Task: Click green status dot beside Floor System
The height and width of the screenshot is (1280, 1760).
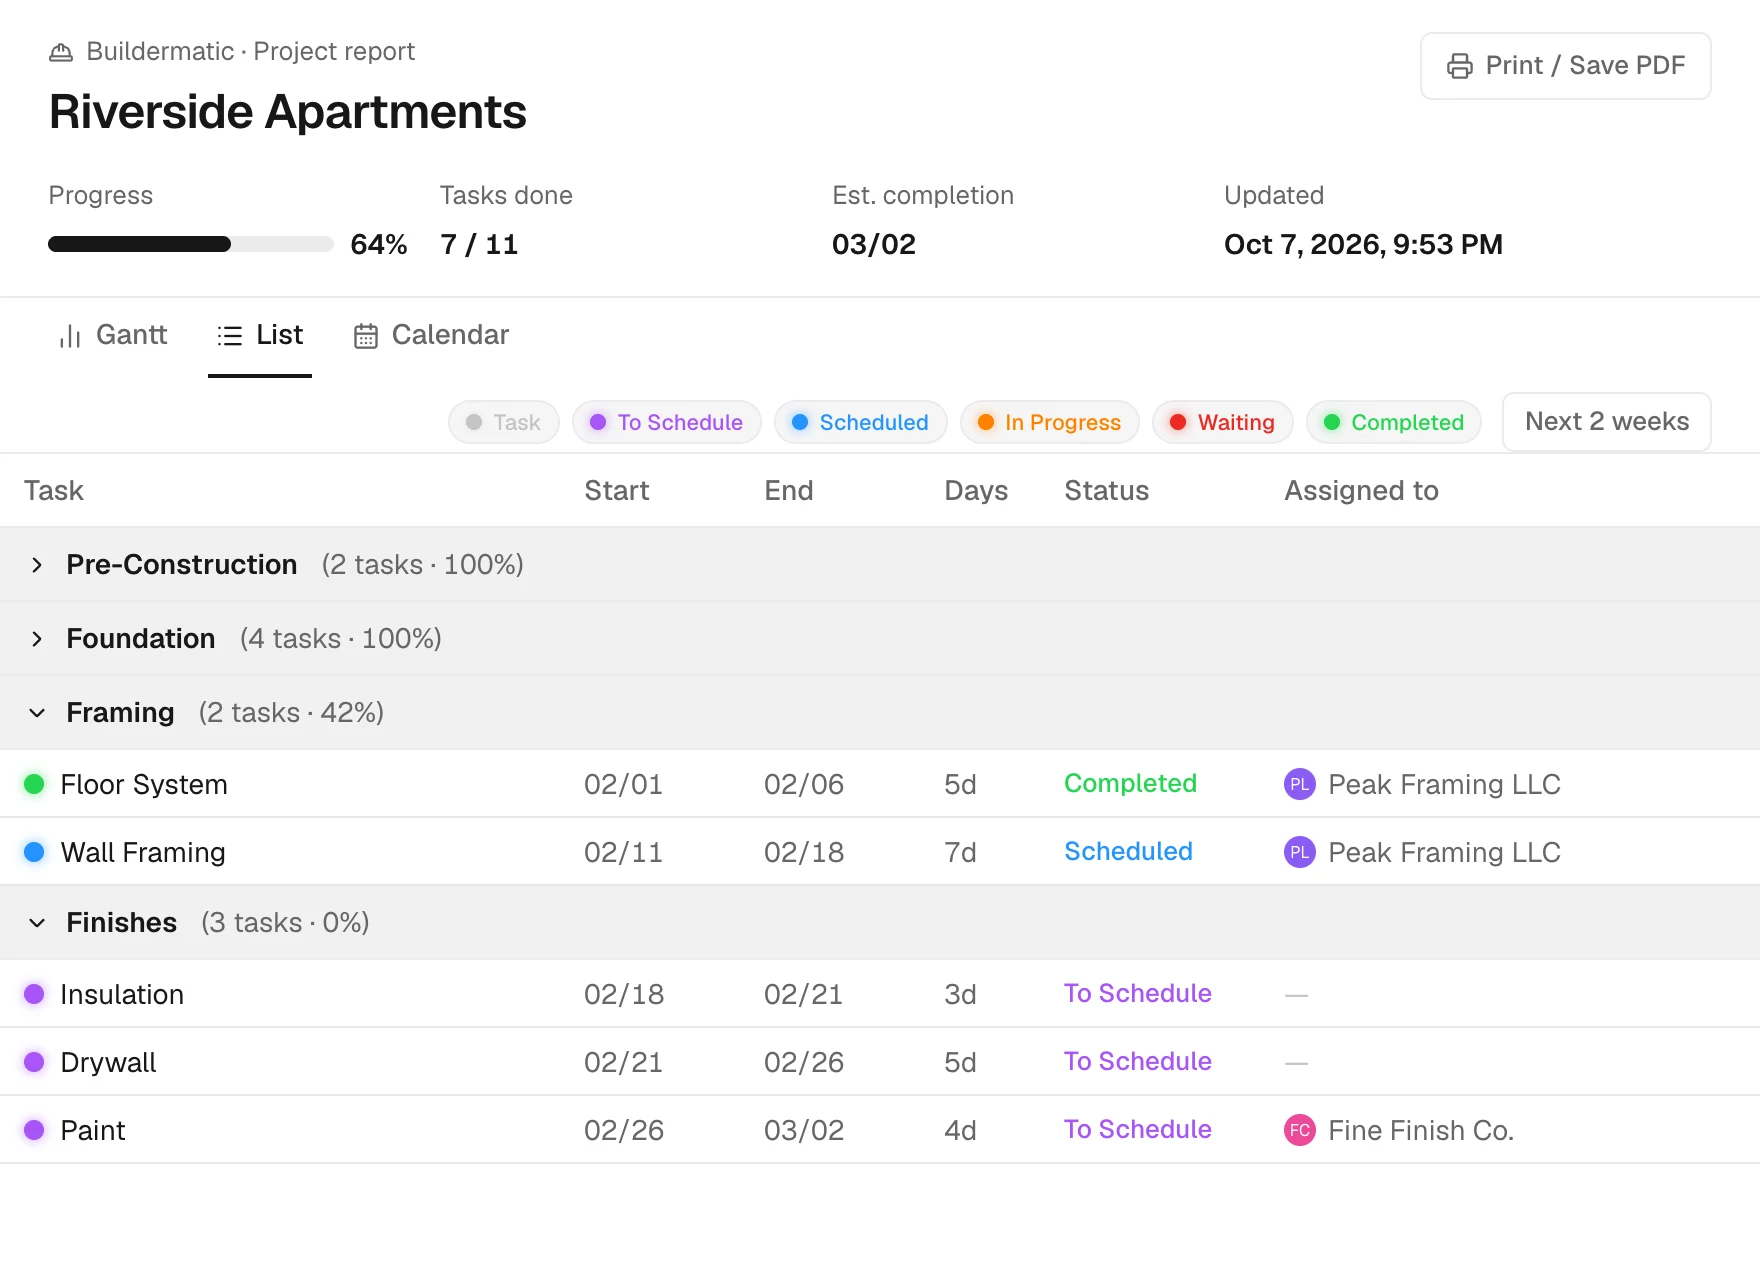Action: coord(34,784)
